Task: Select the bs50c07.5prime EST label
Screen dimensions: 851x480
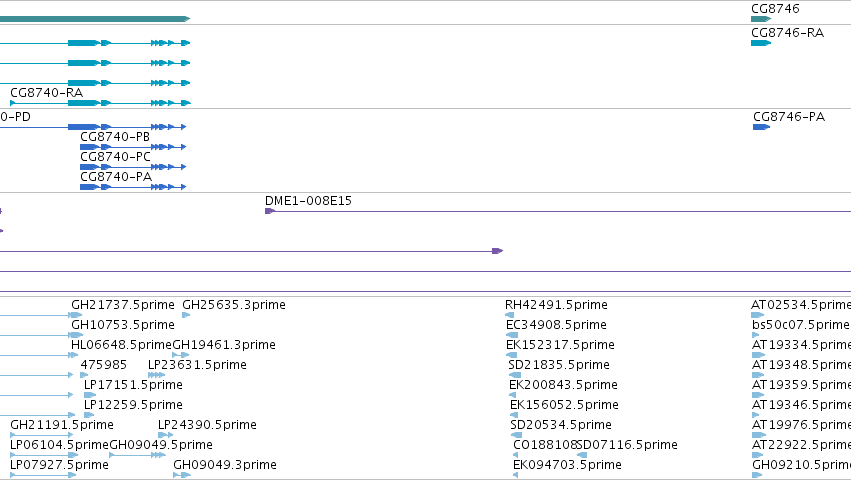Action: coord(801,325)
